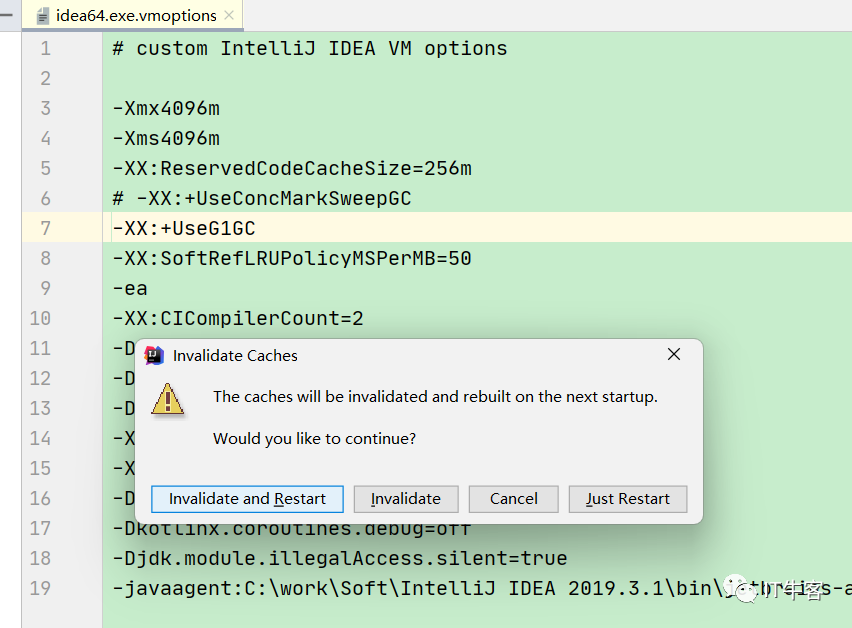
Task: Click the IntelliJ logo in the dialog title
Action: pos(154,355)
